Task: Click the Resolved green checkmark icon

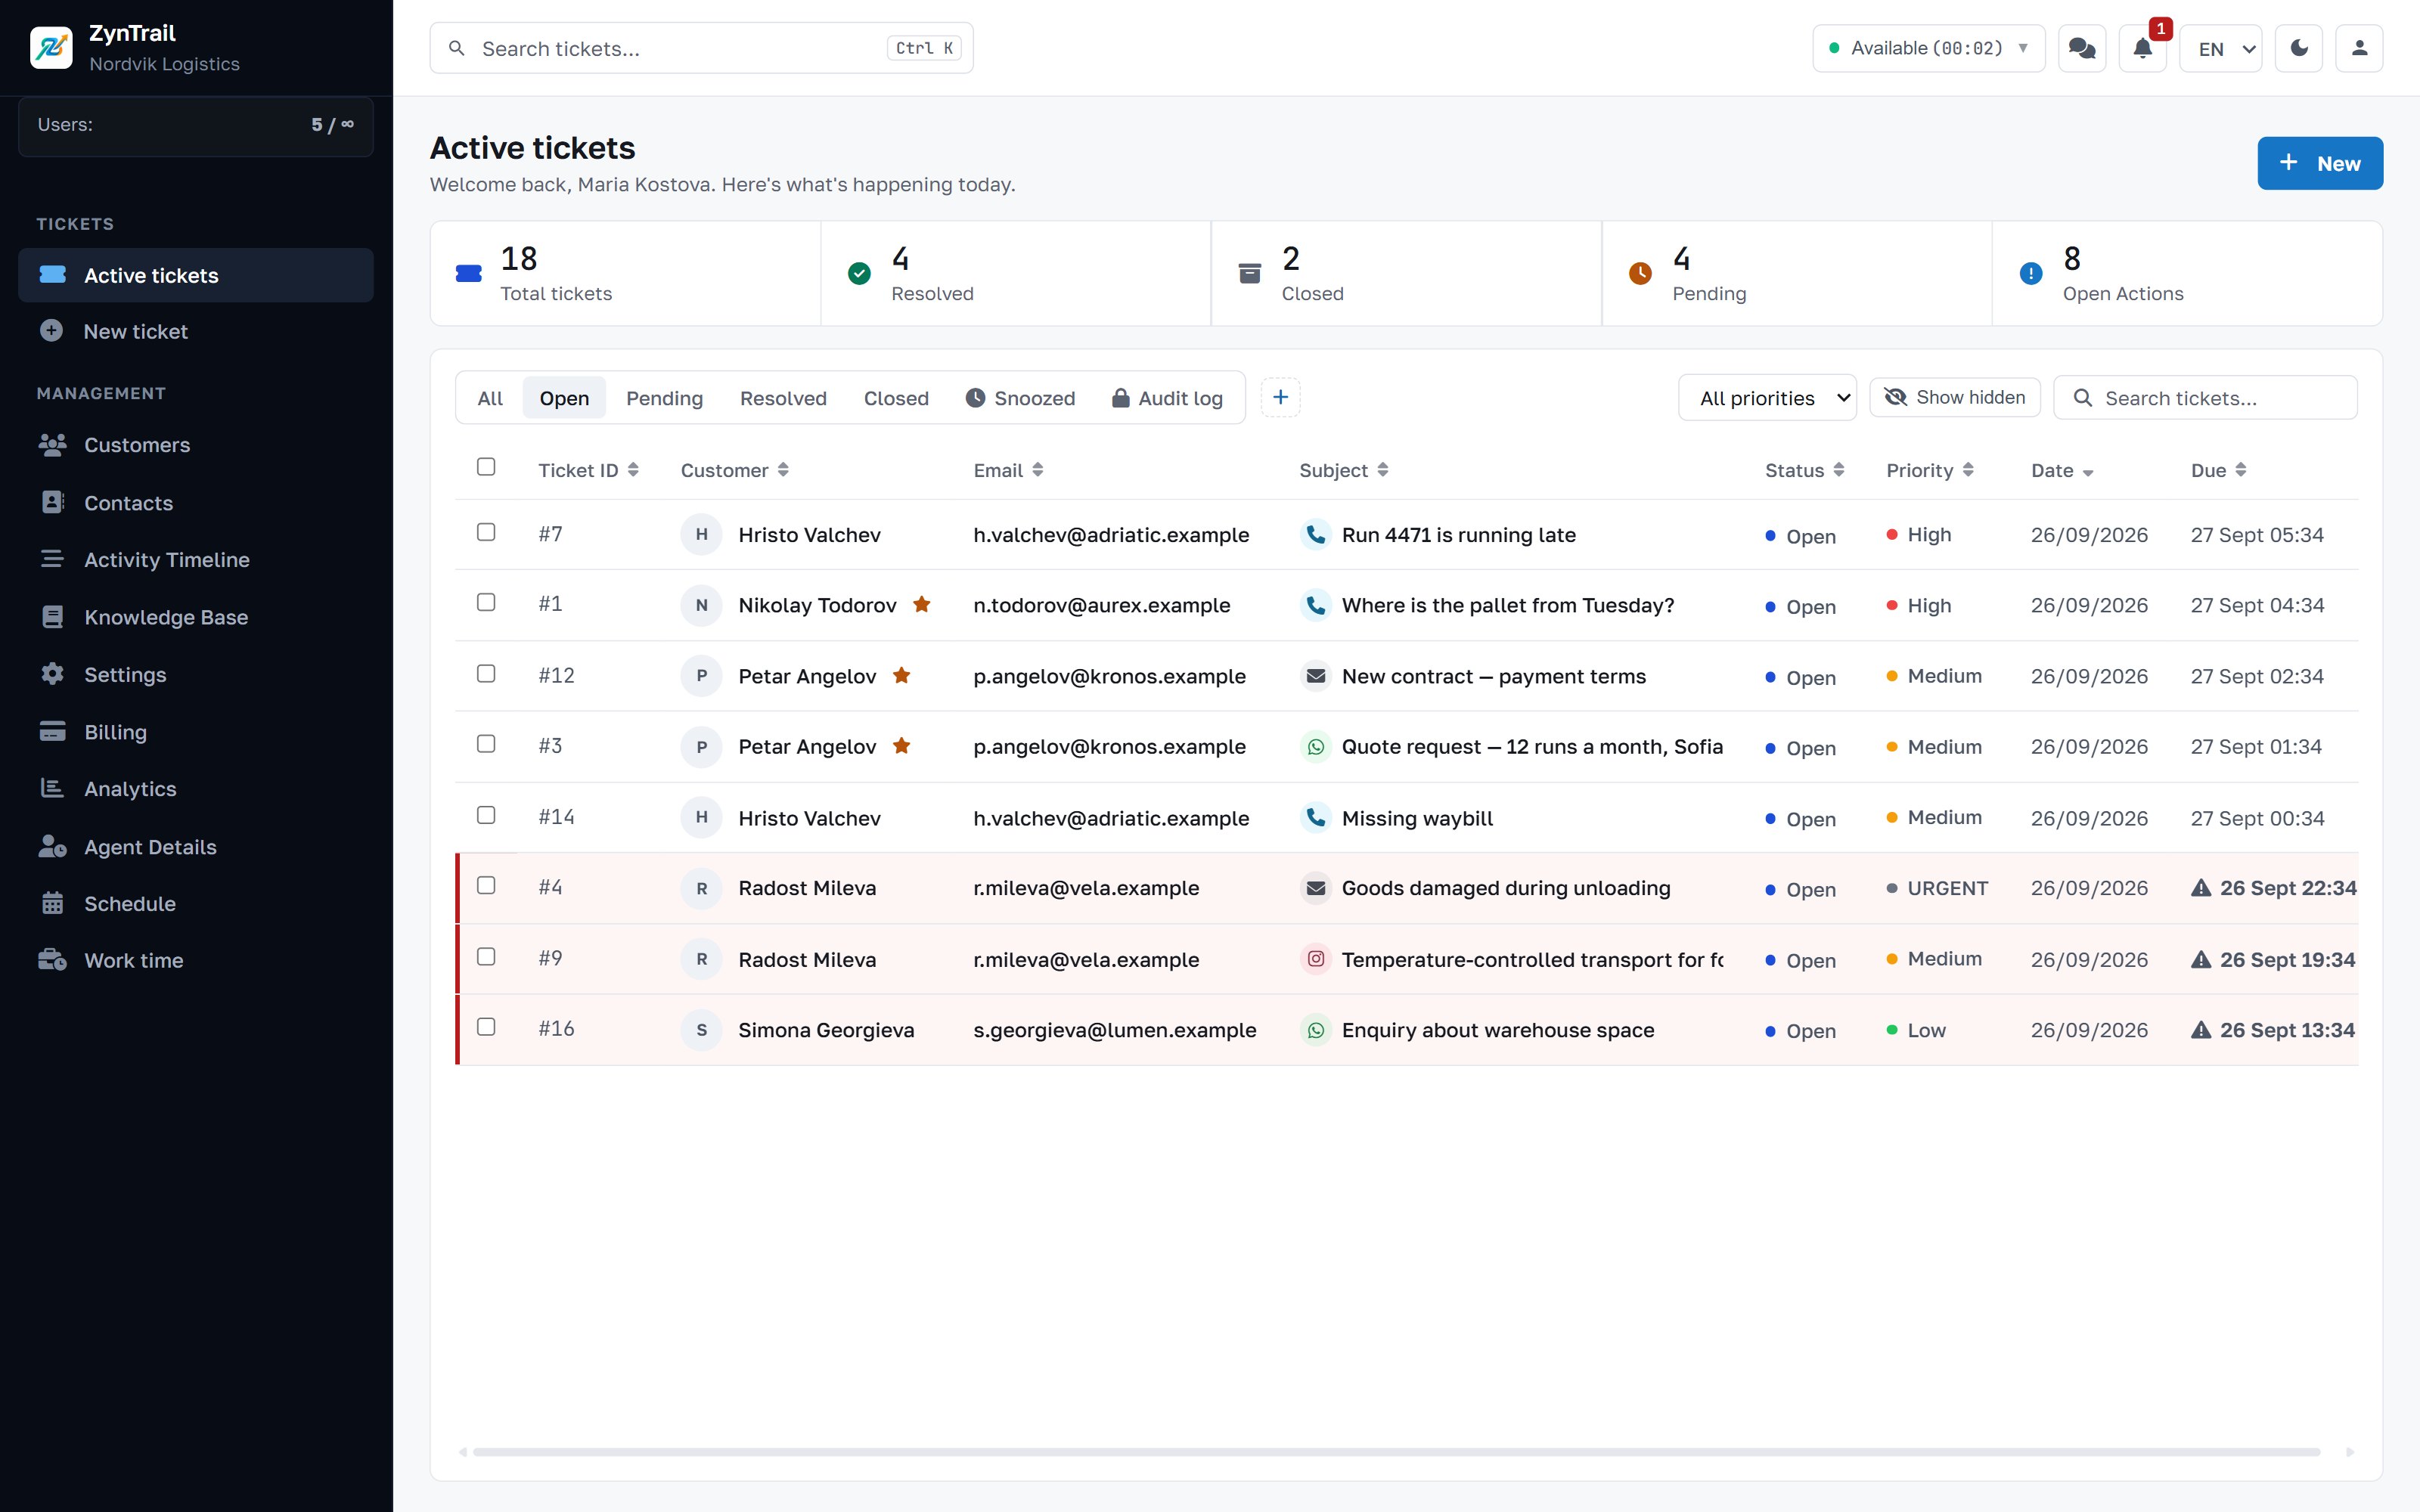Action: (859, 273)
